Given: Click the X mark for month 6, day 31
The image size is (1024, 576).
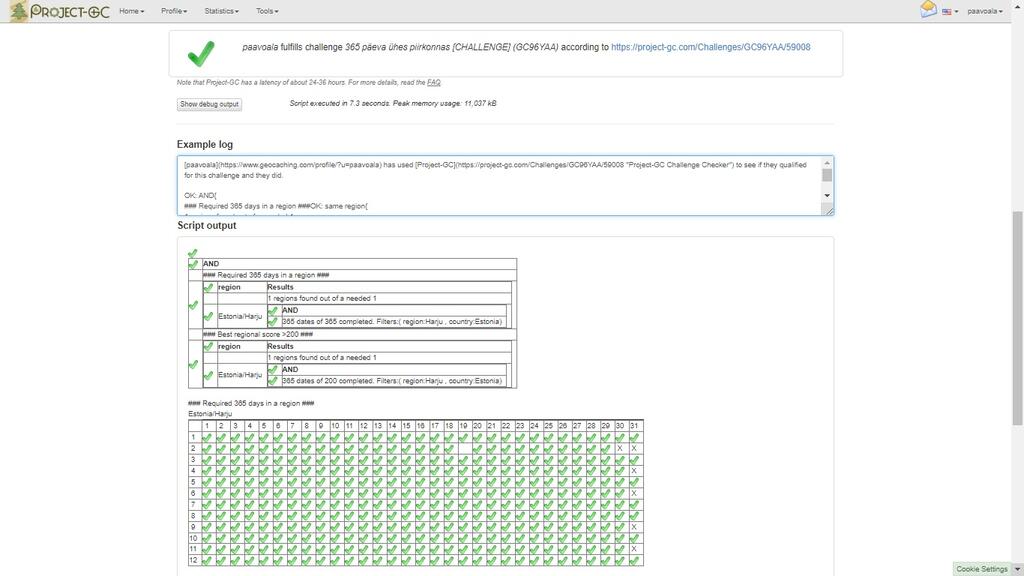Looking at the screenshot, I should [634, 493].
